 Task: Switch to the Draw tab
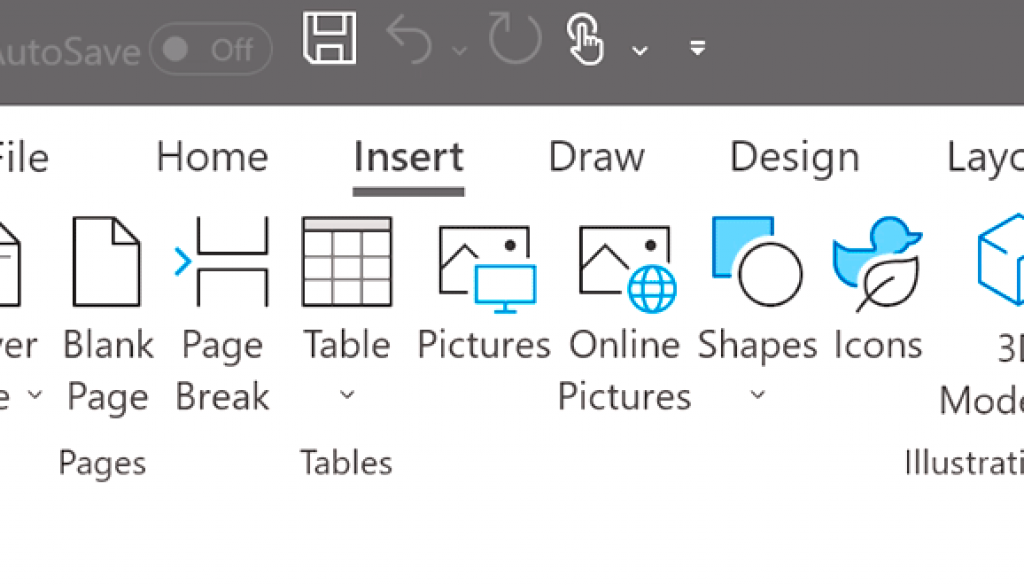point(596,157)
